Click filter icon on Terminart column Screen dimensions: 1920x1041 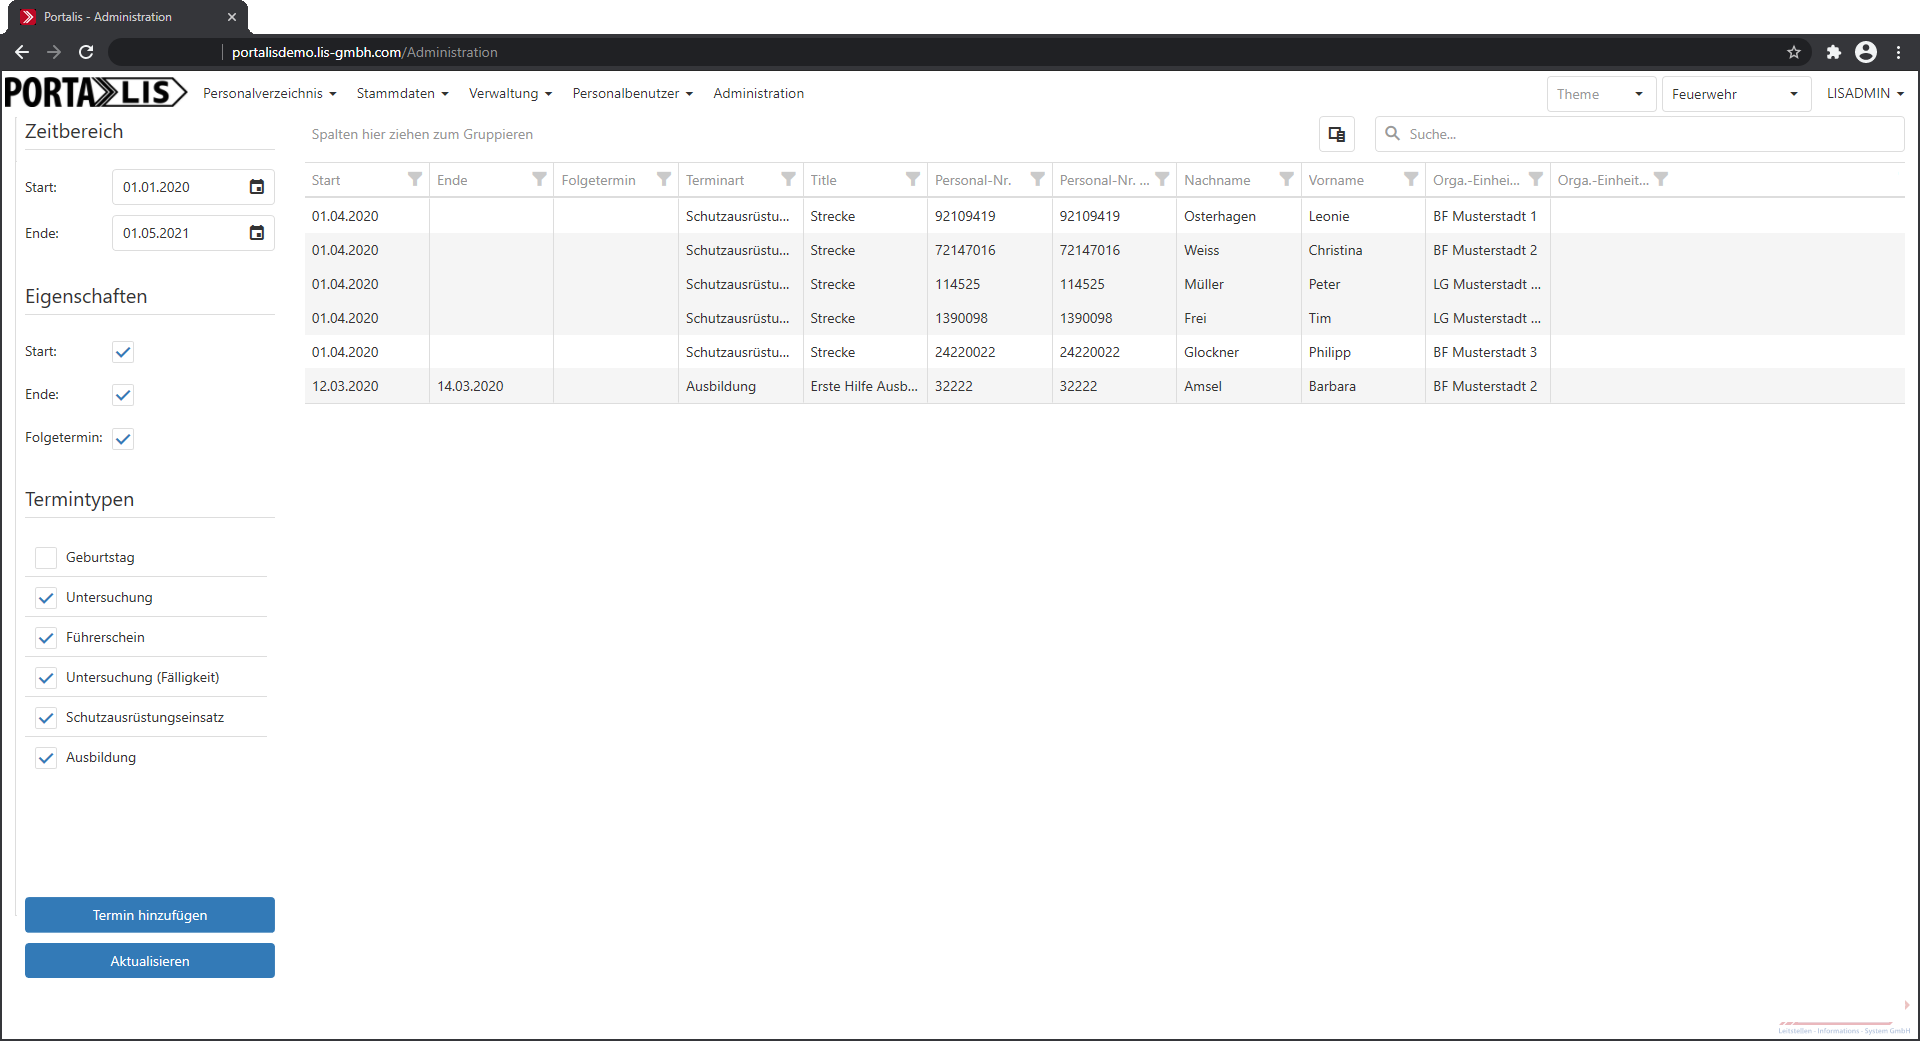coord(788,180)
